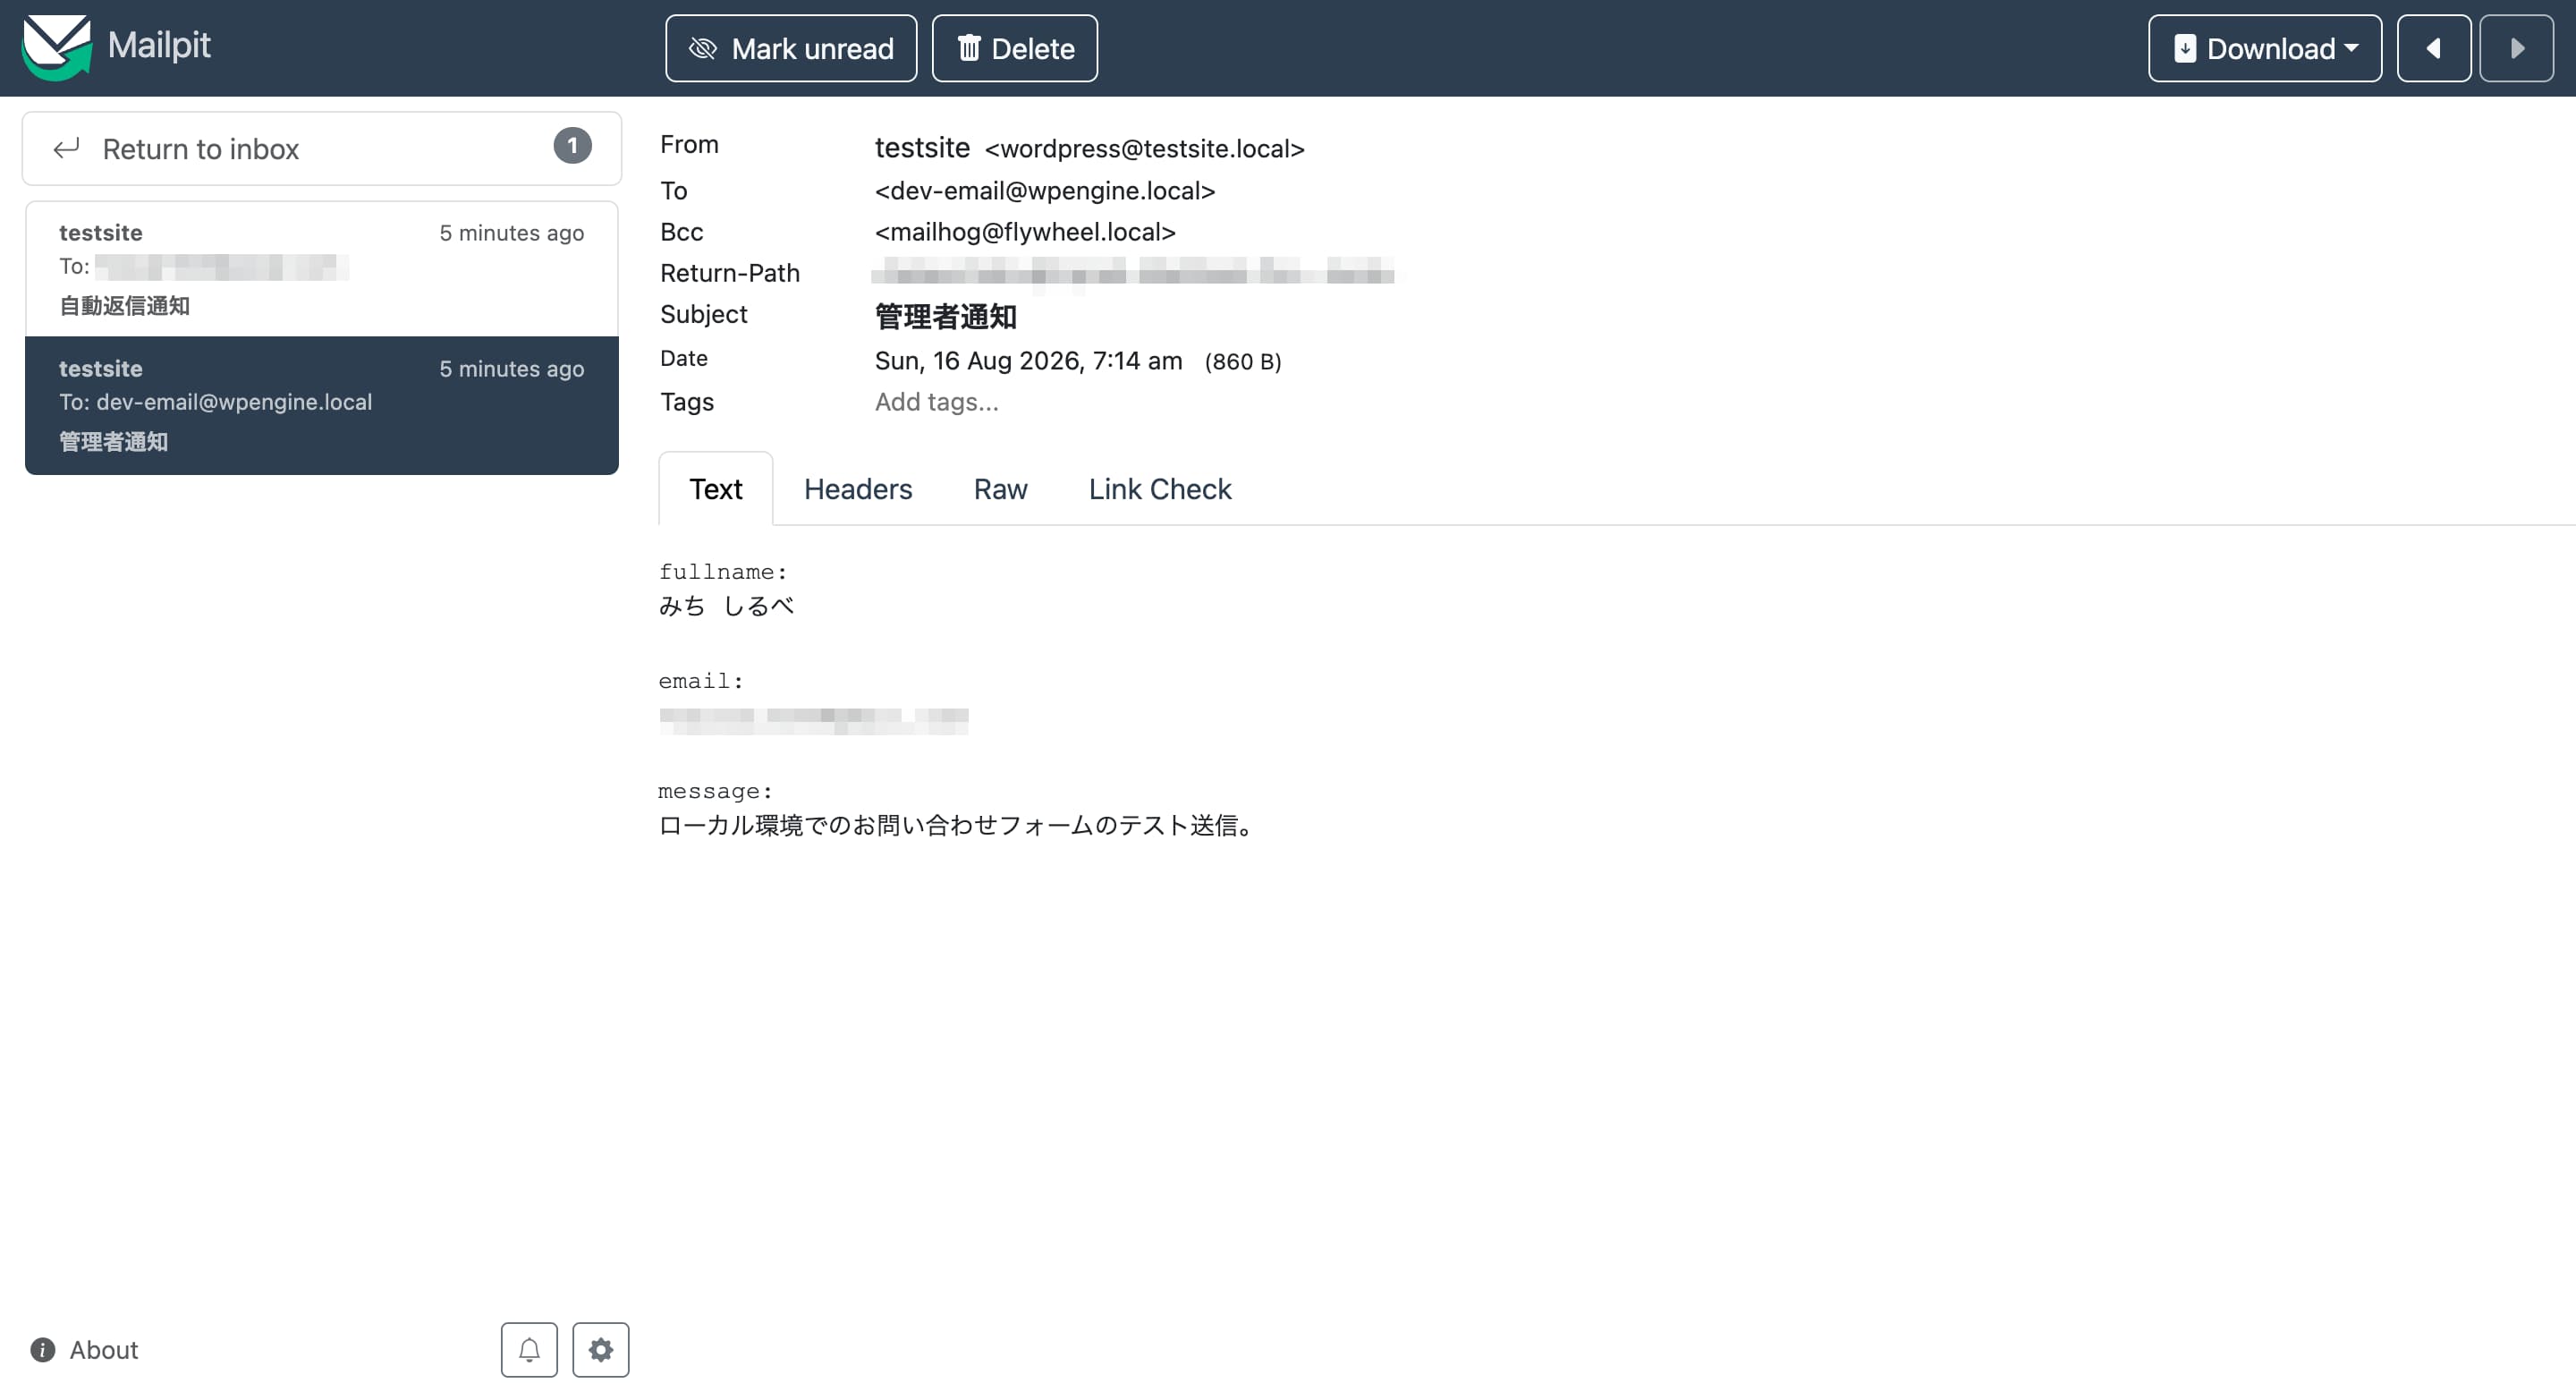Click the fullname value みち しるべ

coord(726,606)
